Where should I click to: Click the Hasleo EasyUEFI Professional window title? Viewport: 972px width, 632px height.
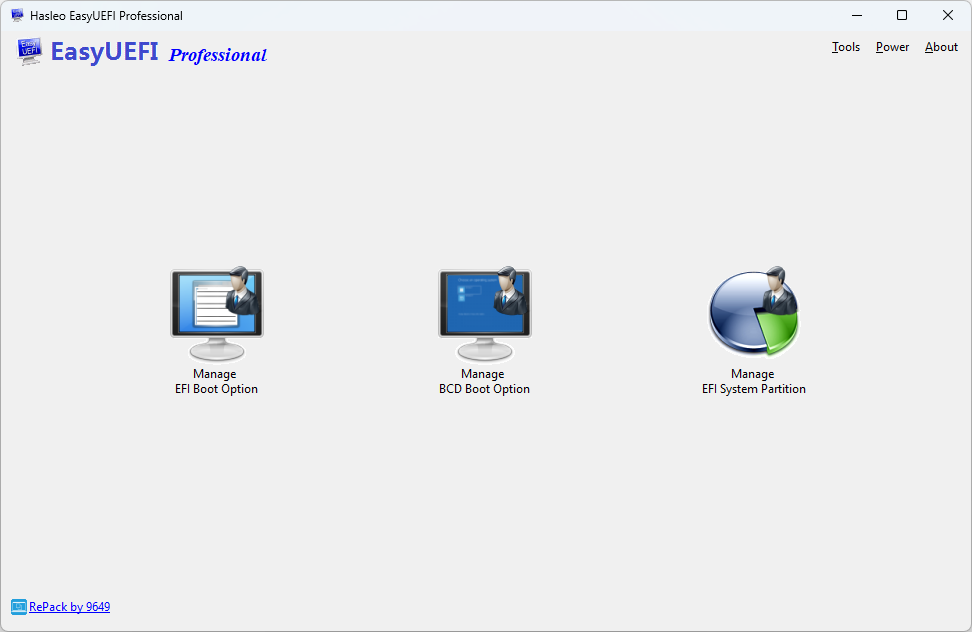(x=106, y=15)
